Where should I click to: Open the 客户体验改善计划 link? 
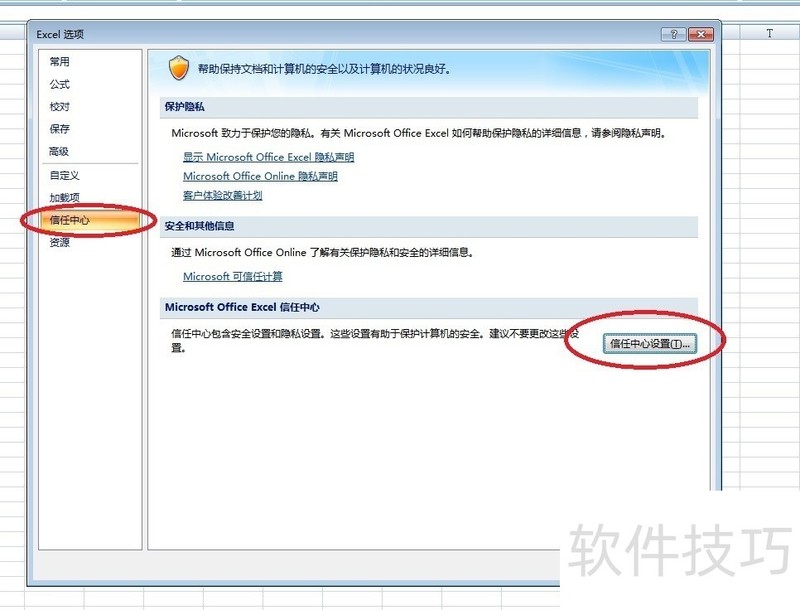tap(222, 195)
